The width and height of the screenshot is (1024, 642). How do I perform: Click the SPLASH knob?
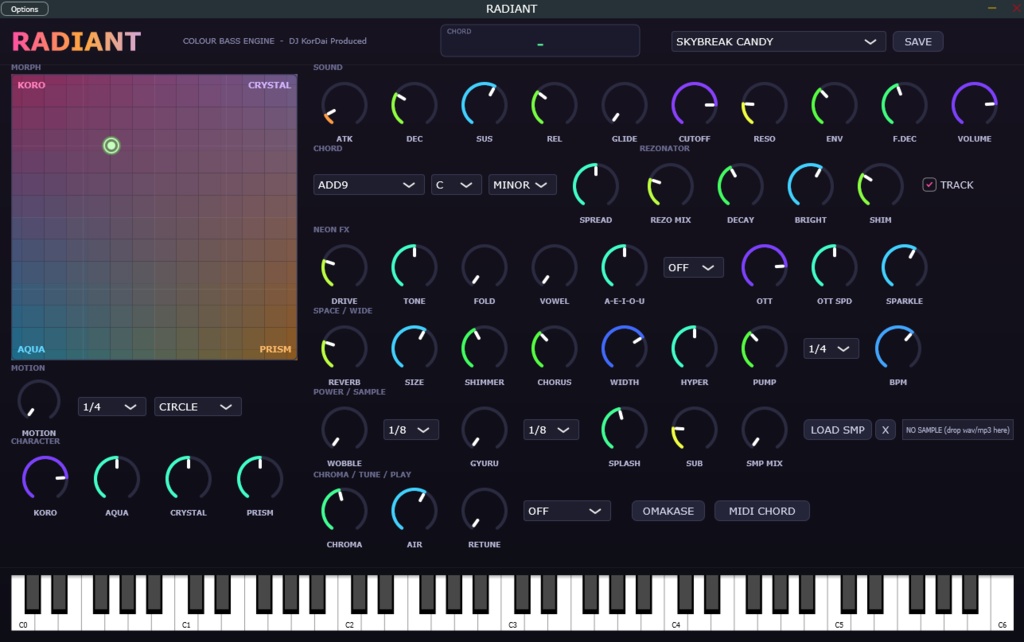[624, 429]
